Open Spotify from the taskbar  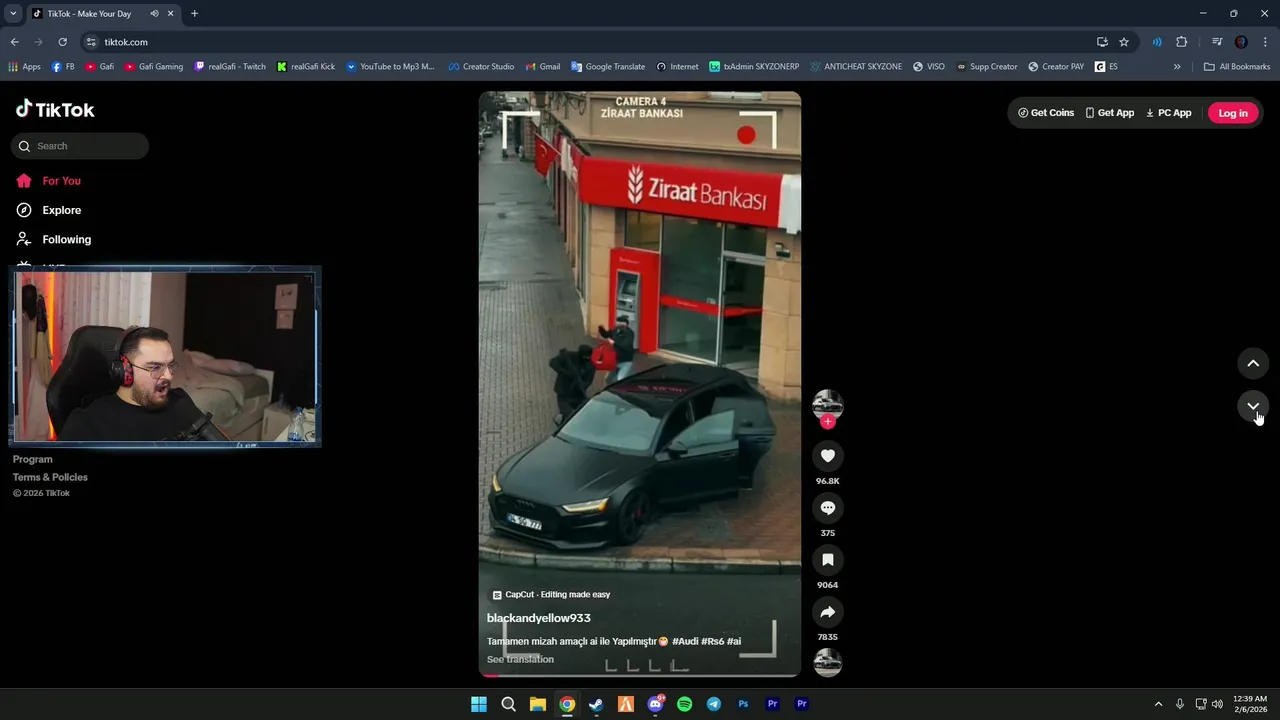coord(684,704)
